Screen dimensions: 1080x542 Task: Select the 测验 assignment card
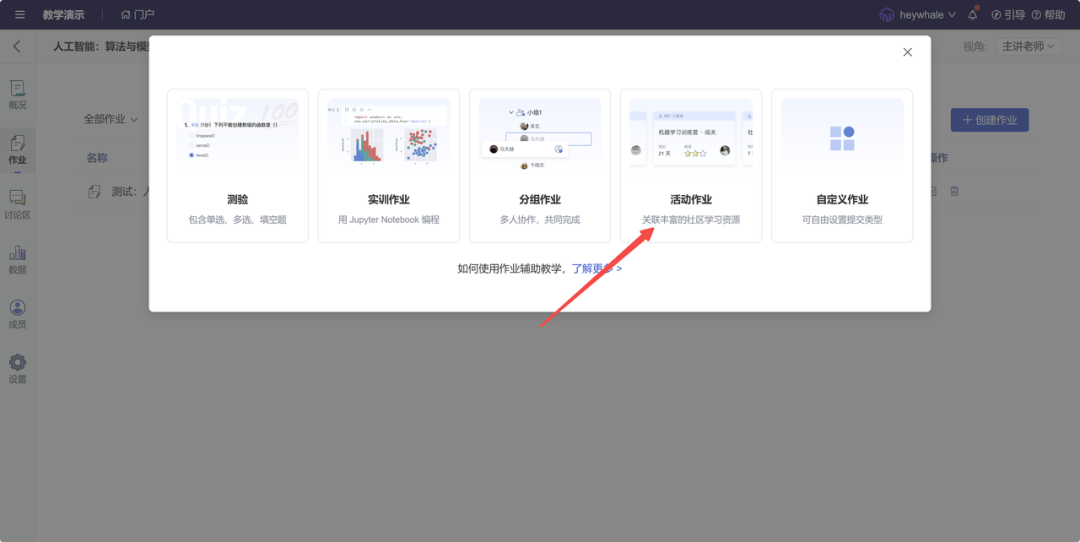click(238, 166)
